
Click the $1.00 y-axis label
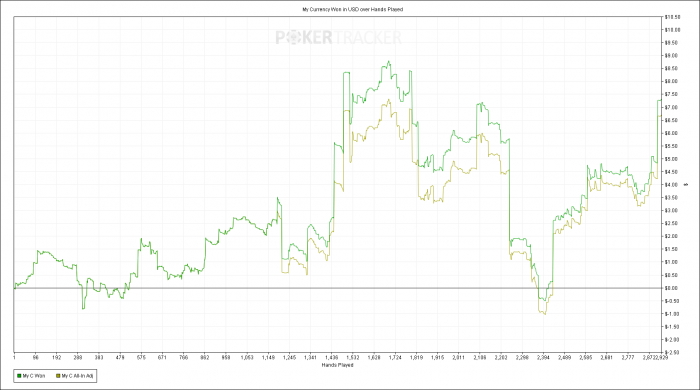click(x=672, y=262)
